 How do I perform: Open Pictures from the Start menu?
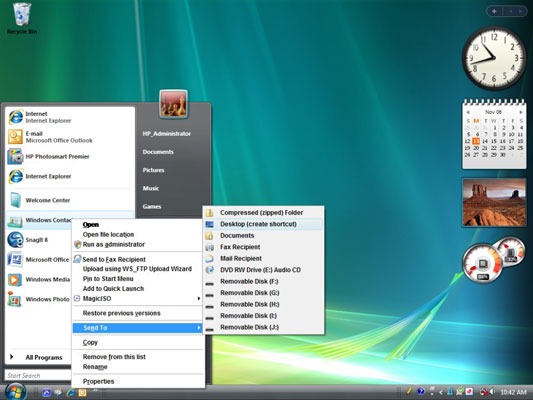[x=153, y=170]
